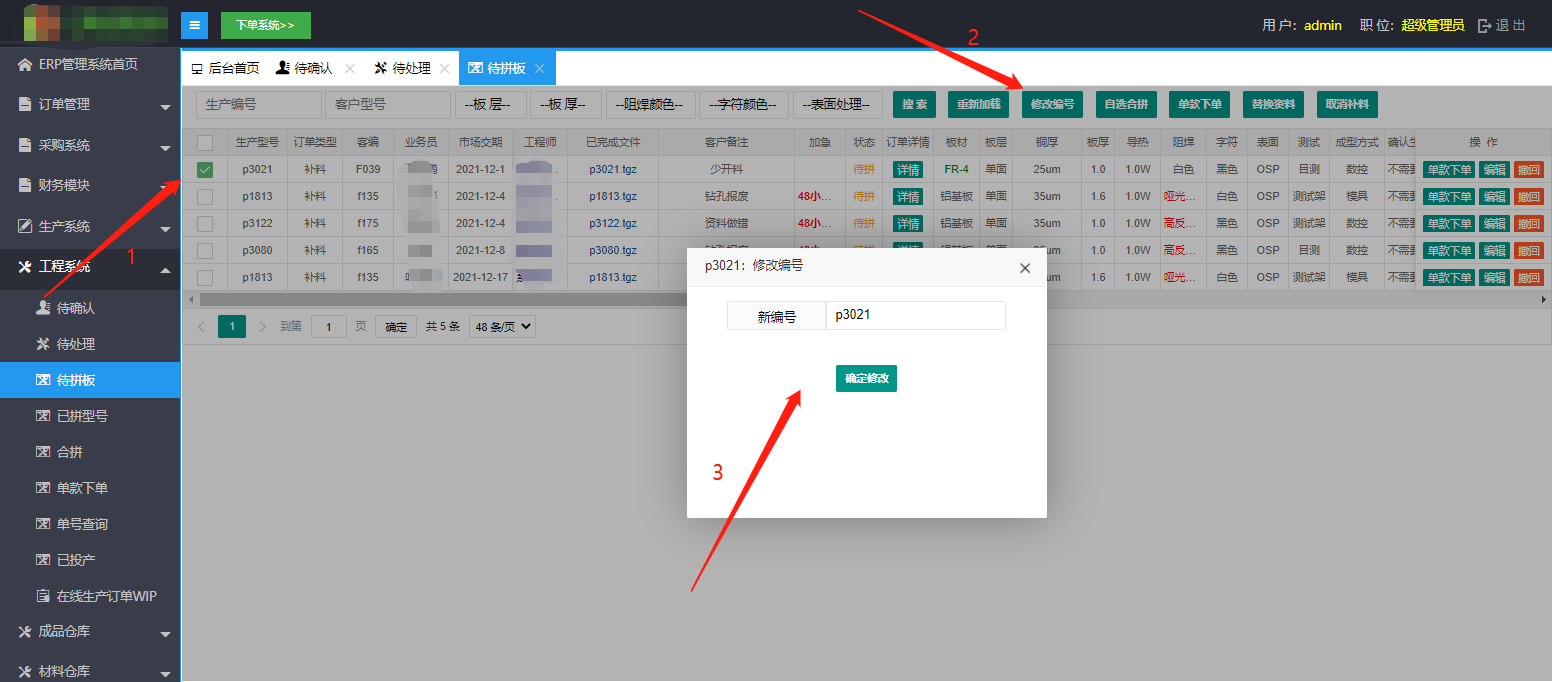Open the 板层 filter dropdown
The width and height of the screenshot is (1552, 682).
coord(490,105)
